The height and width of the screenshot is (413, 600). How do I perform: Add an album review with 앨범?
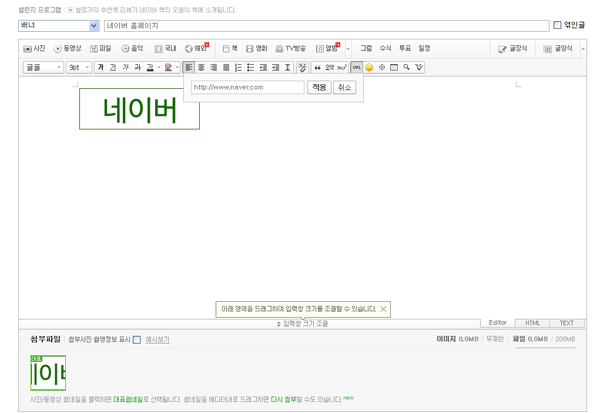pyautogui.click(x=327, y=48)
